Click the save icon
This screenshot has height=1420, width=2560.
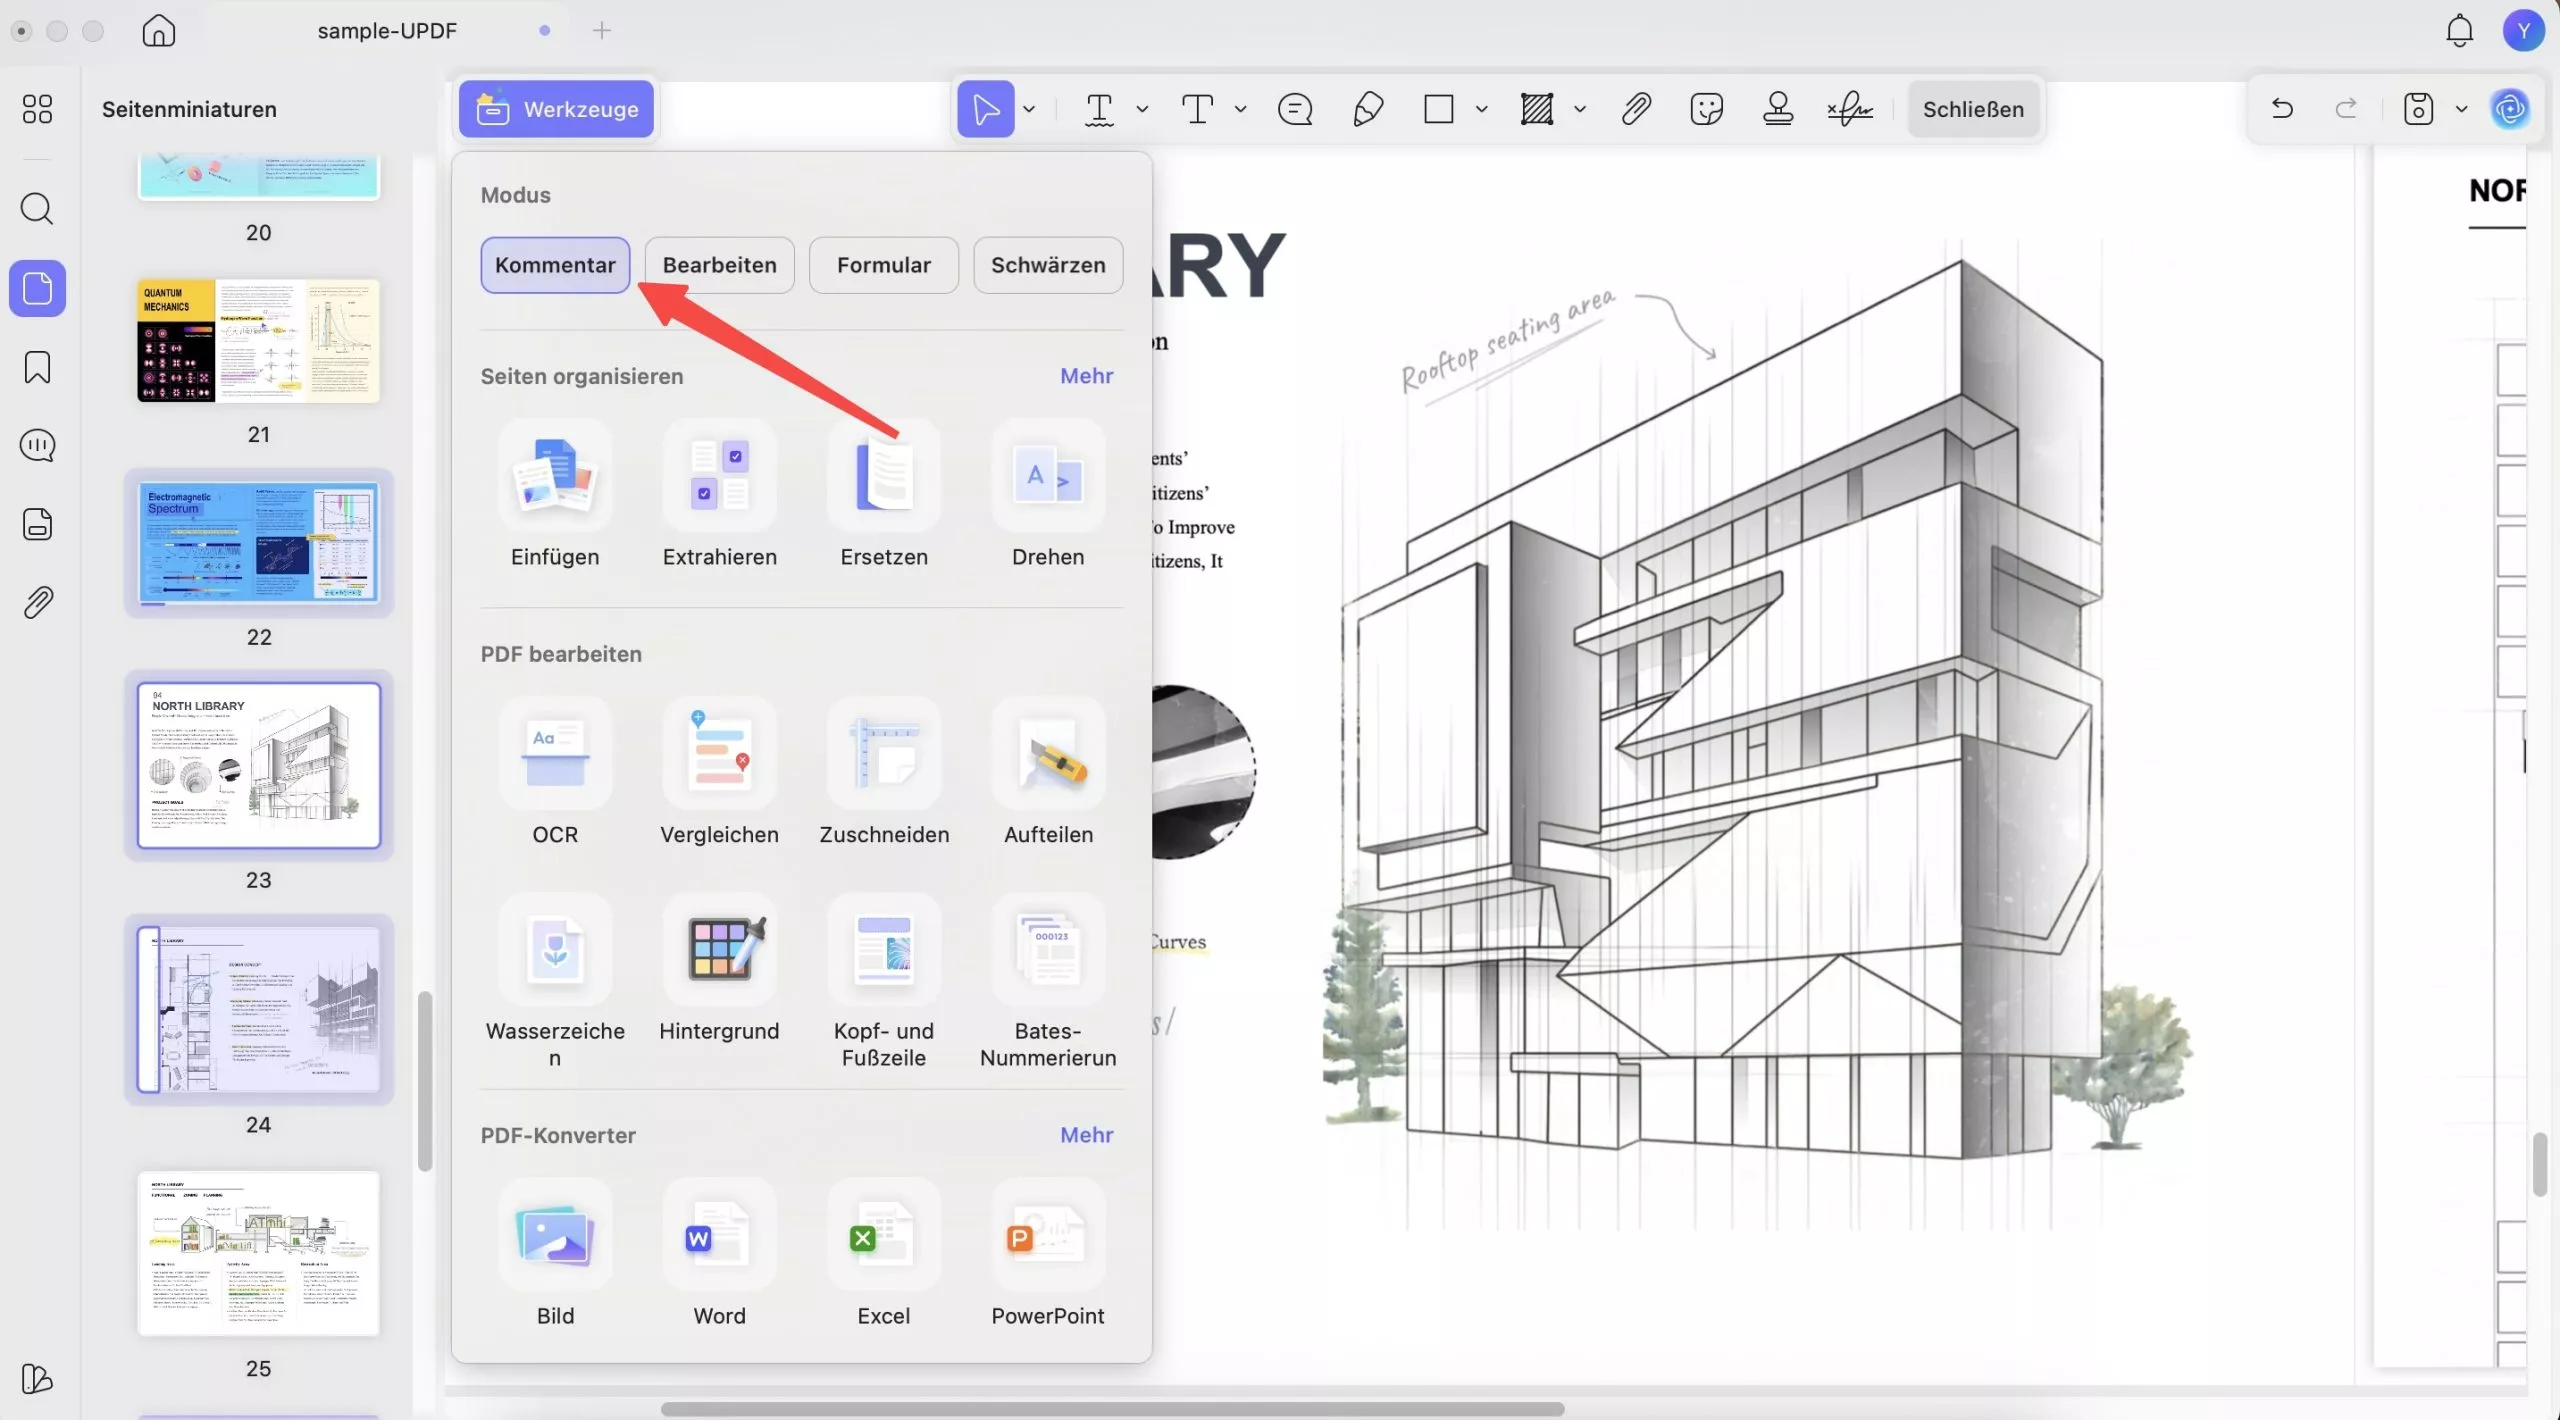coord(2418,108)
